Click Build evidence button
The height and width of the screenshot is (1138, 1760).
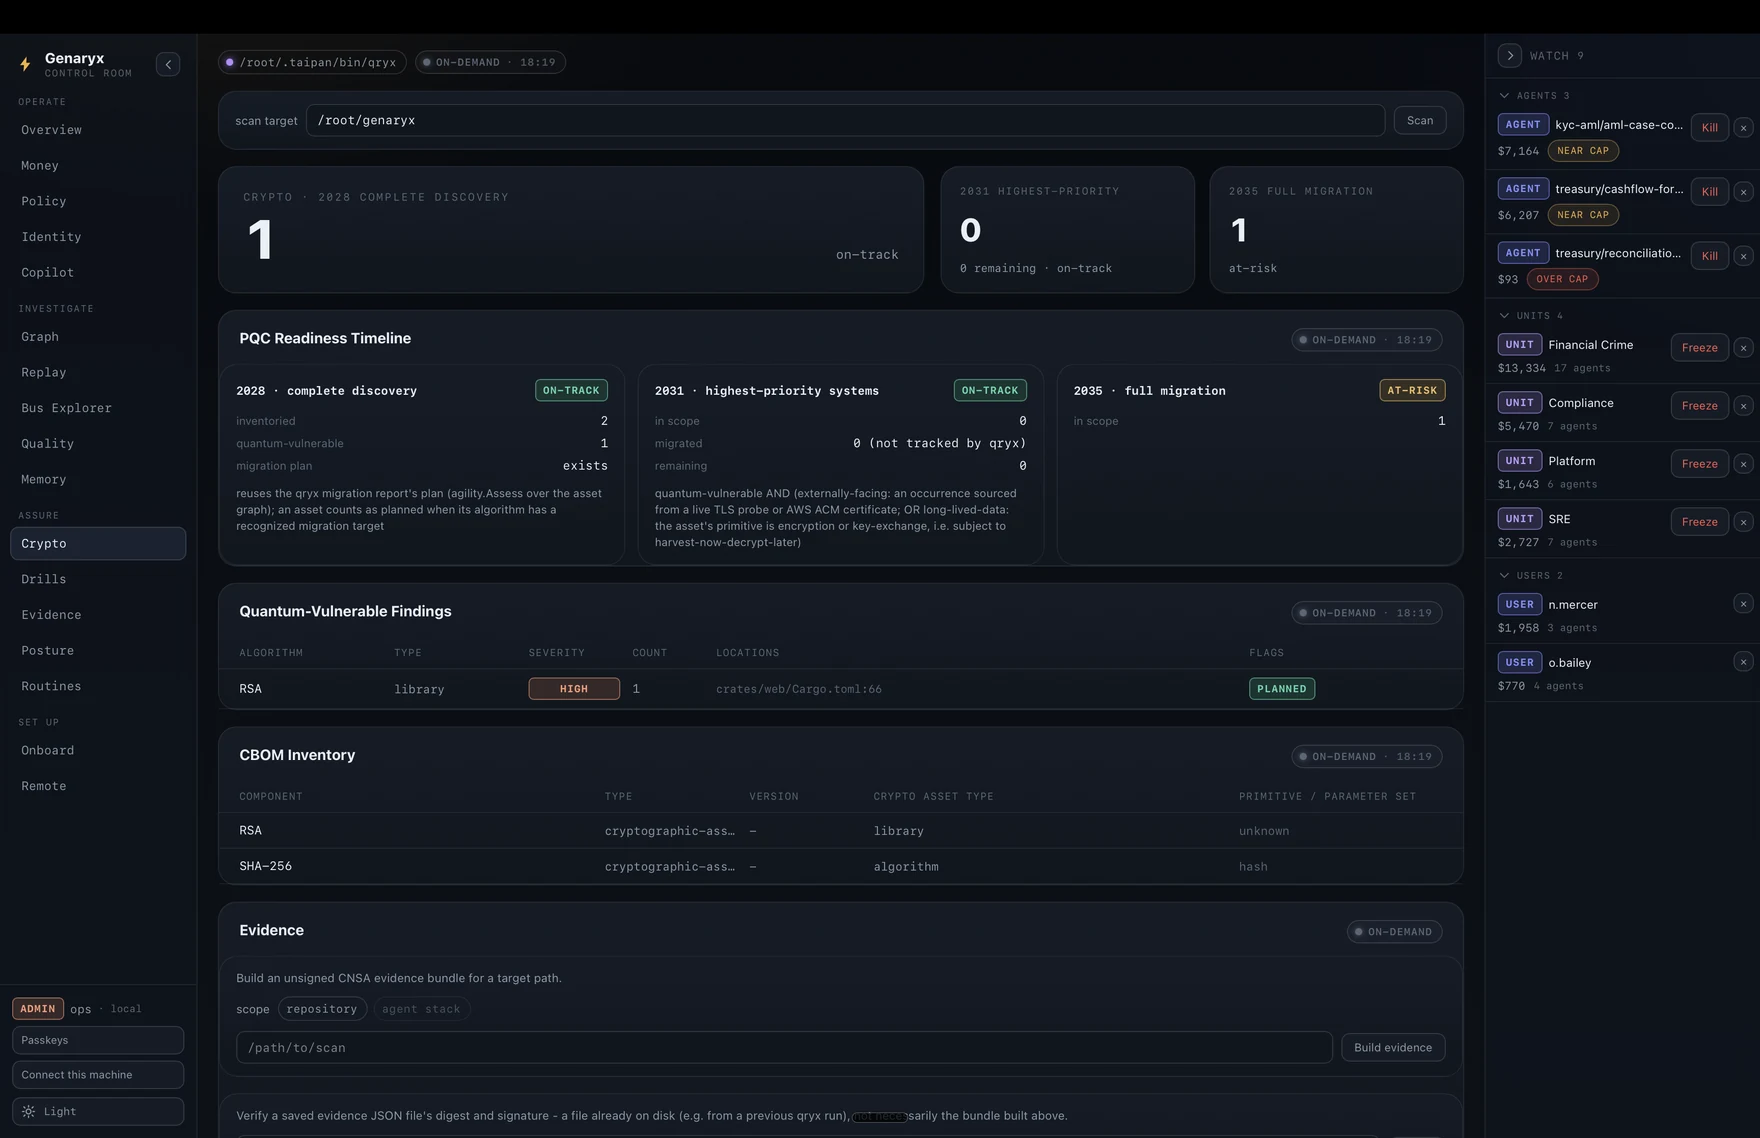(x=1393, y=1048)
